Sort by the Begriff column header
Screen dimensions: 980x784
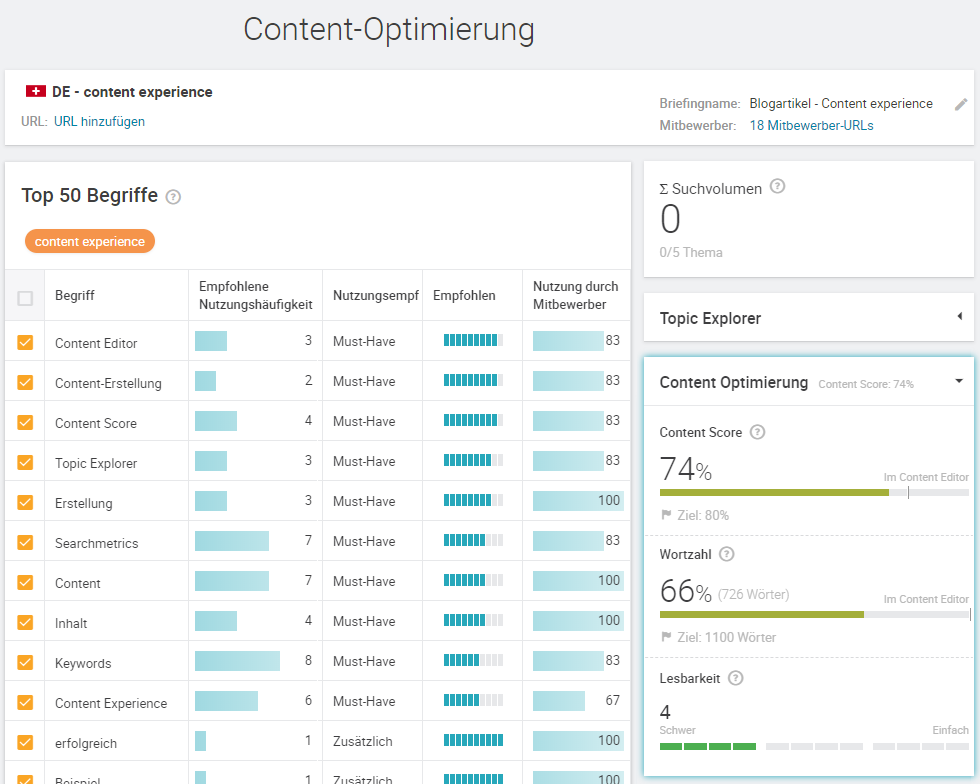[x=75, y=296]
